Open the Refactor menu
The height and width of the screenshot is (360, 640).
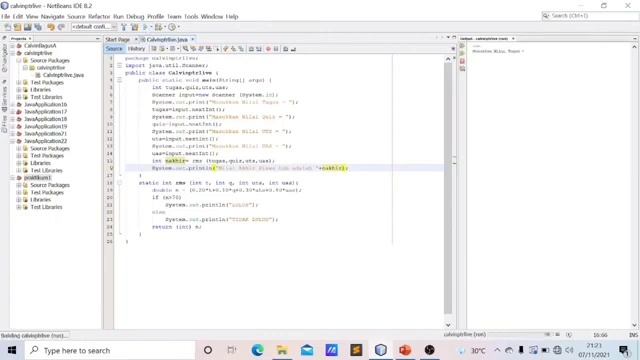(99, 17)
